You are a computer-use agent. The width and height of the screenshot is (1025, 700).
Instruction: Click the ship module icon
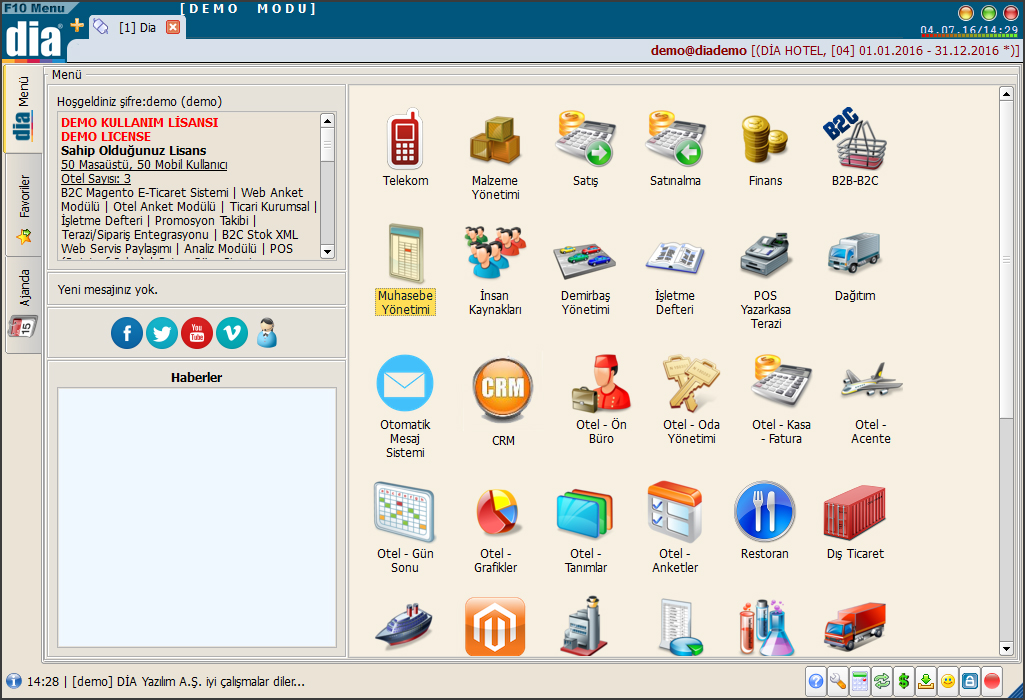404,625
